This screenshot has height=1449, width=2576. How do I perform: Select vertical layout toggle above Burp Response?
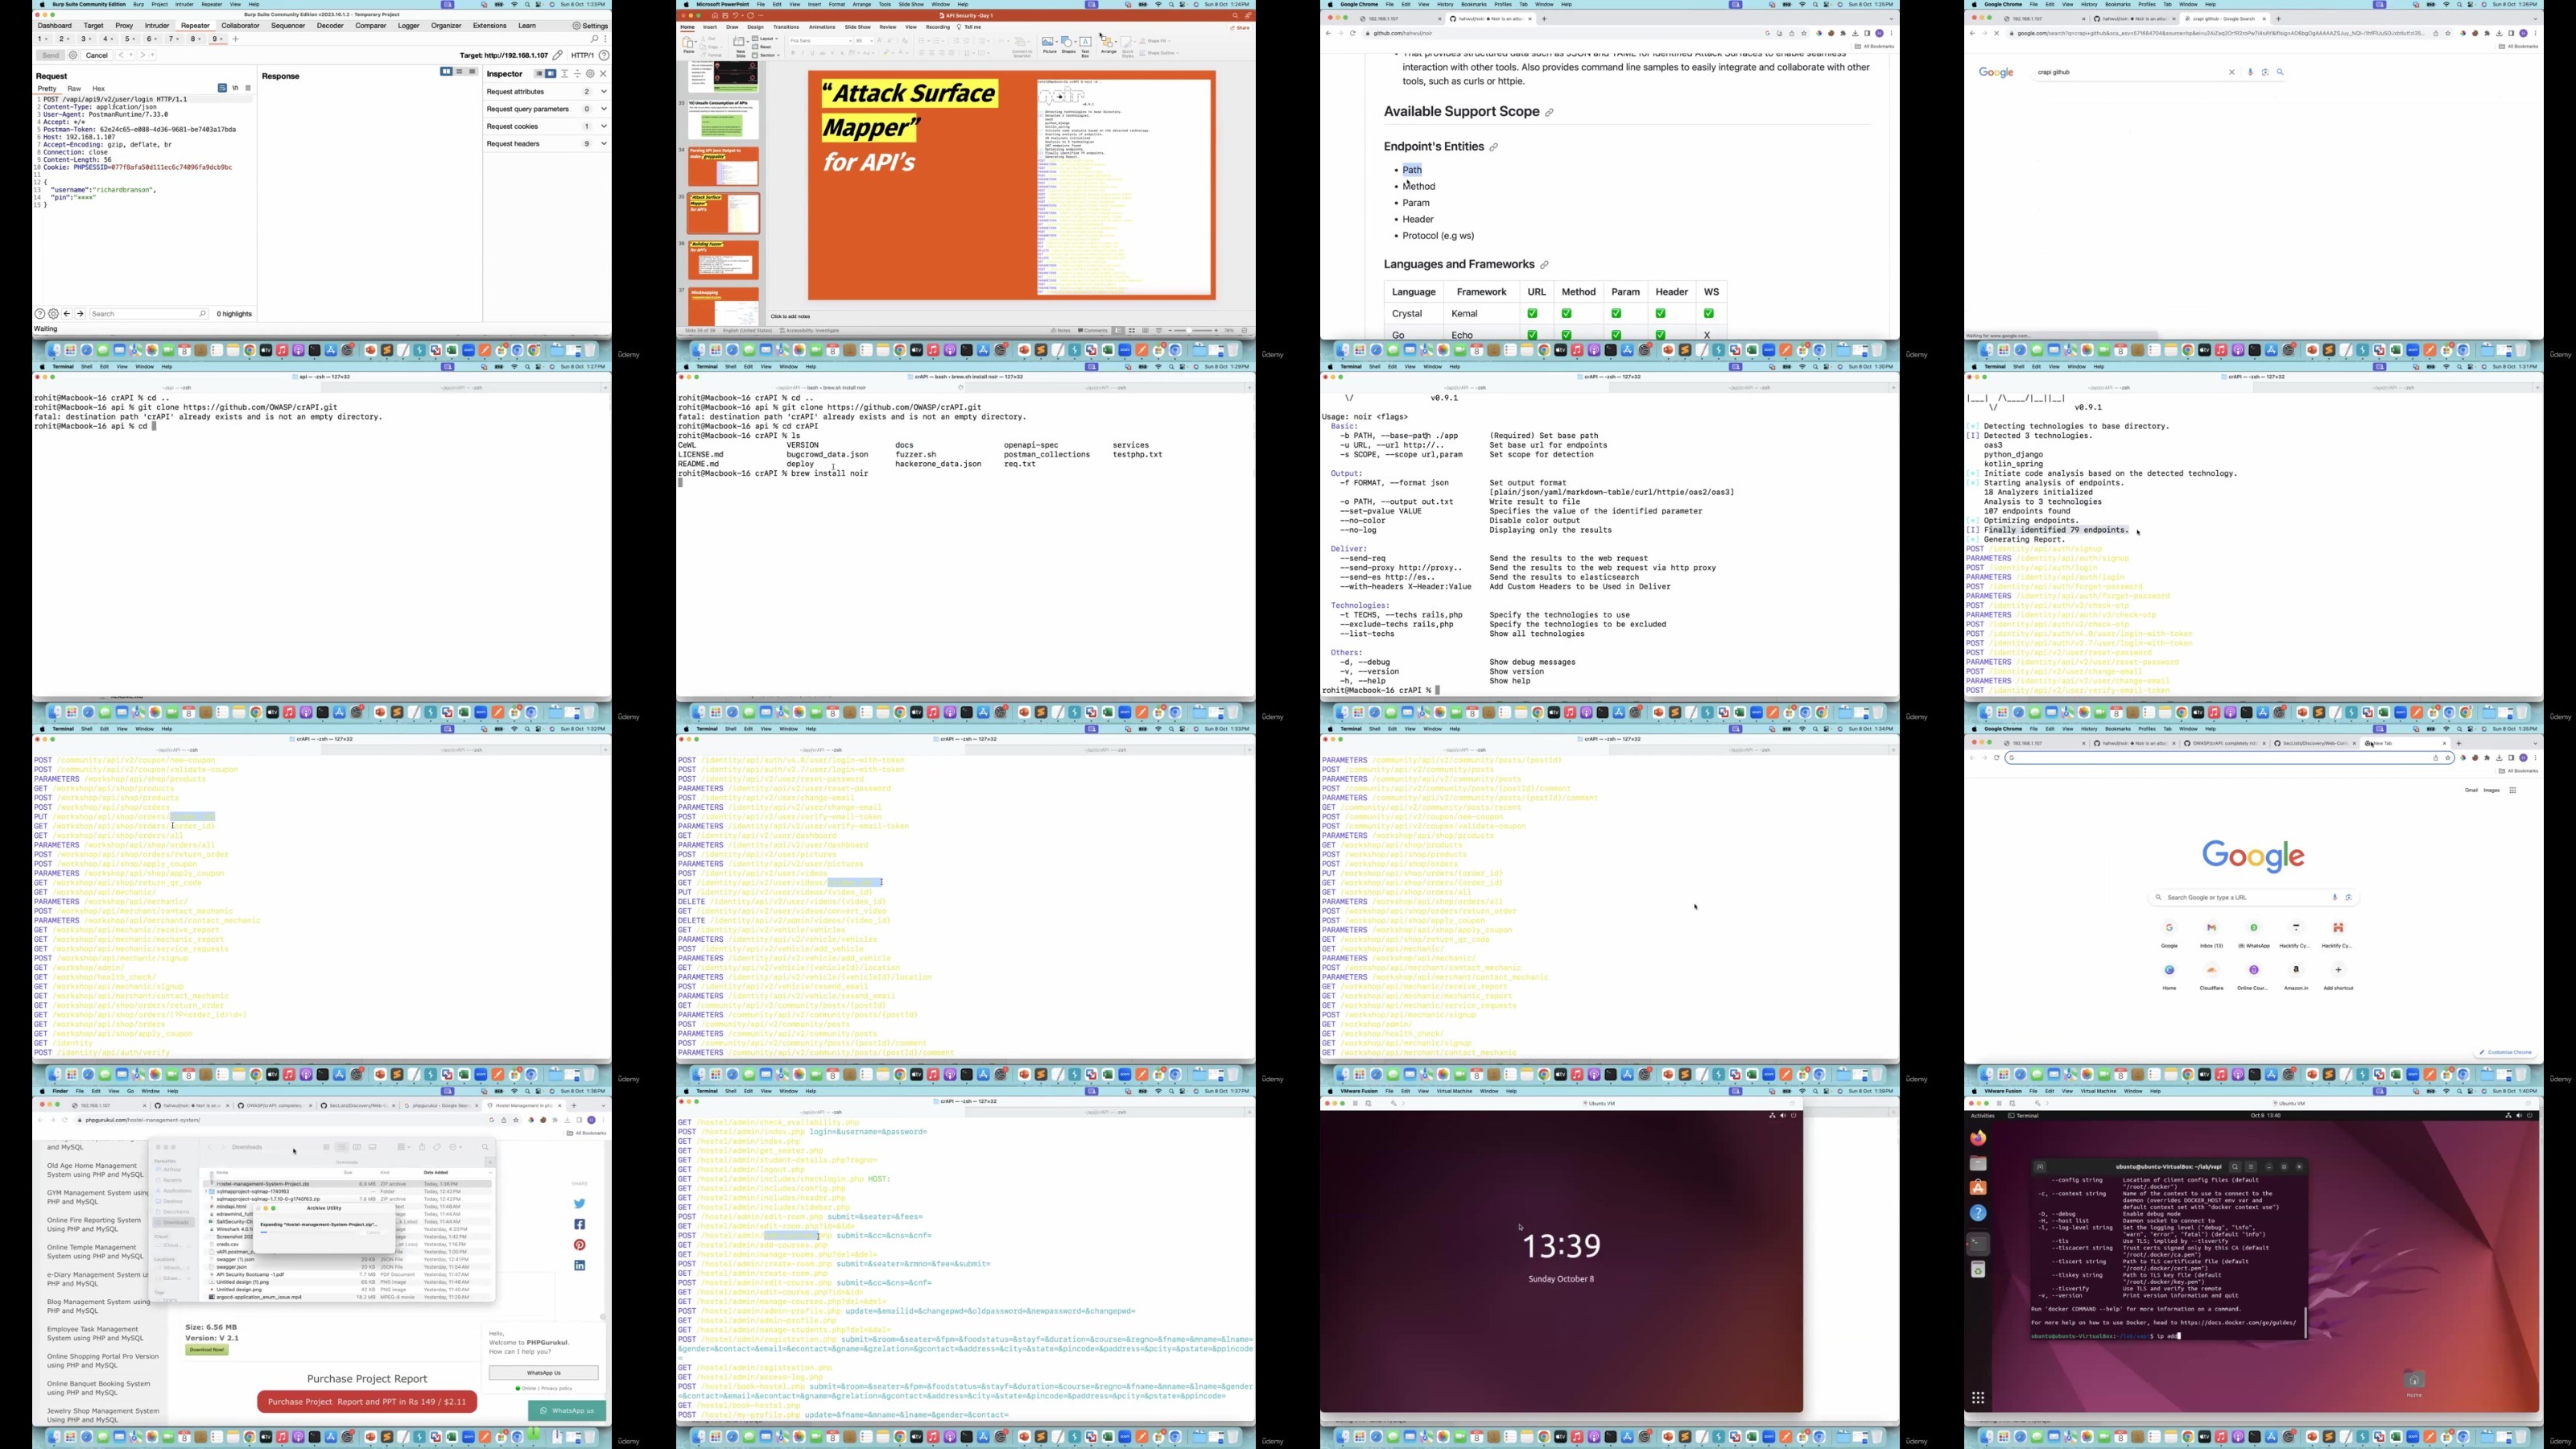pyautogui.click(x=459, y=72)
